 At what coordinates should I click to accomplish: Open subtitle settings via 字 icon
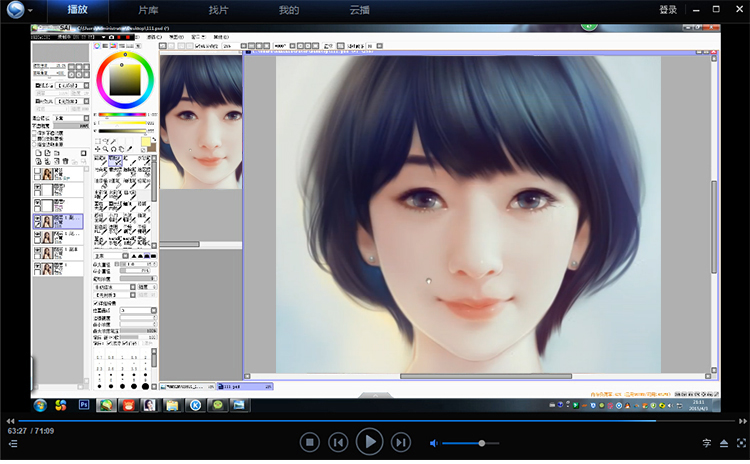point(706,443)
